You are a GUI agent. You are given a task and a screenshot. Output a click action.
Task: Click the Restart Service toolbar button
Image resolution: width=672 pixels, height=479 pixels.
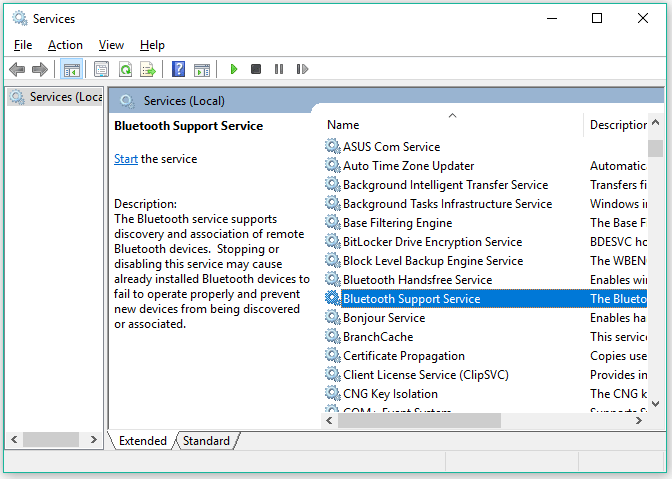(302, 69)
